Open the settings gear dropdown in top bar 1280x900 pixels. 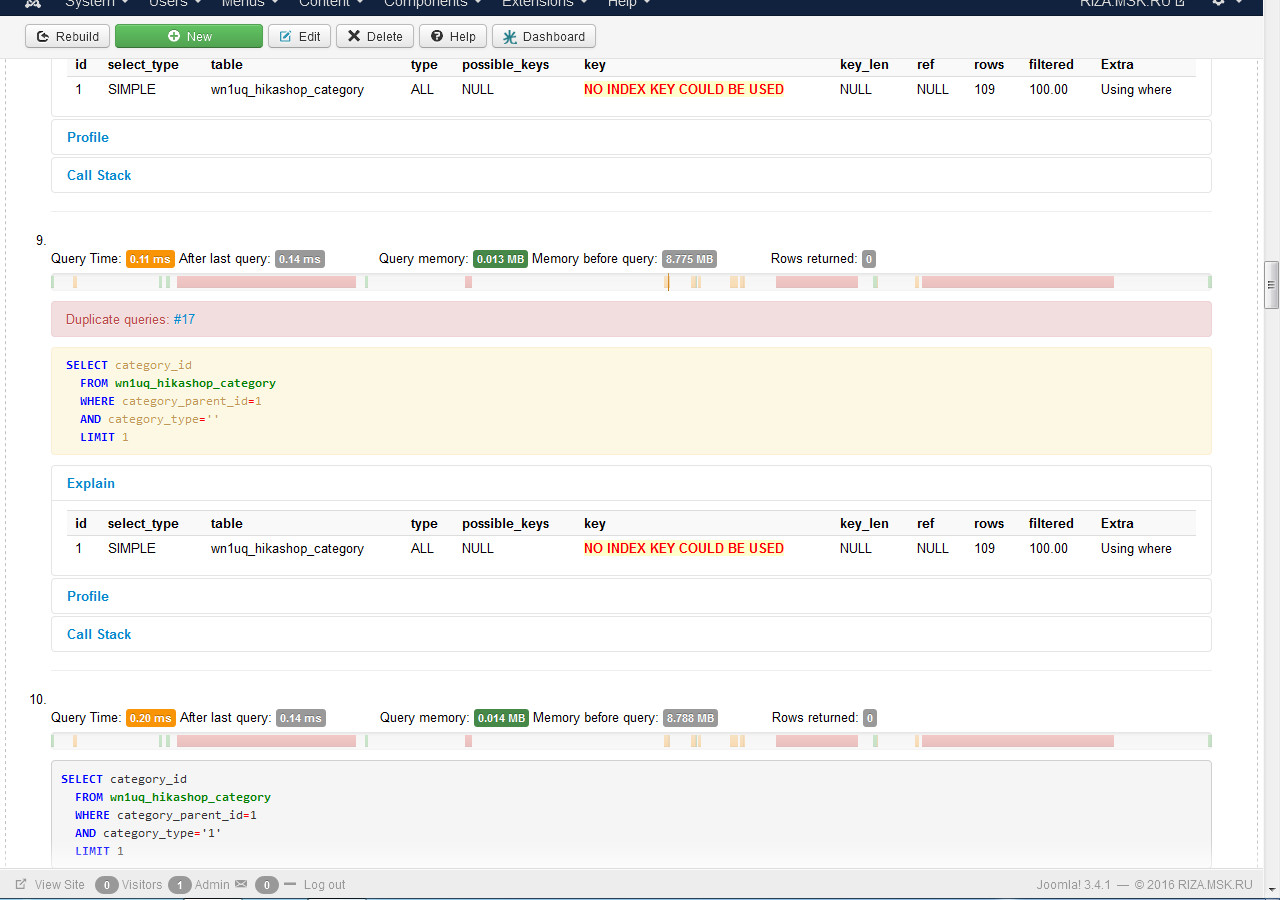click(x=1227, y=4)
